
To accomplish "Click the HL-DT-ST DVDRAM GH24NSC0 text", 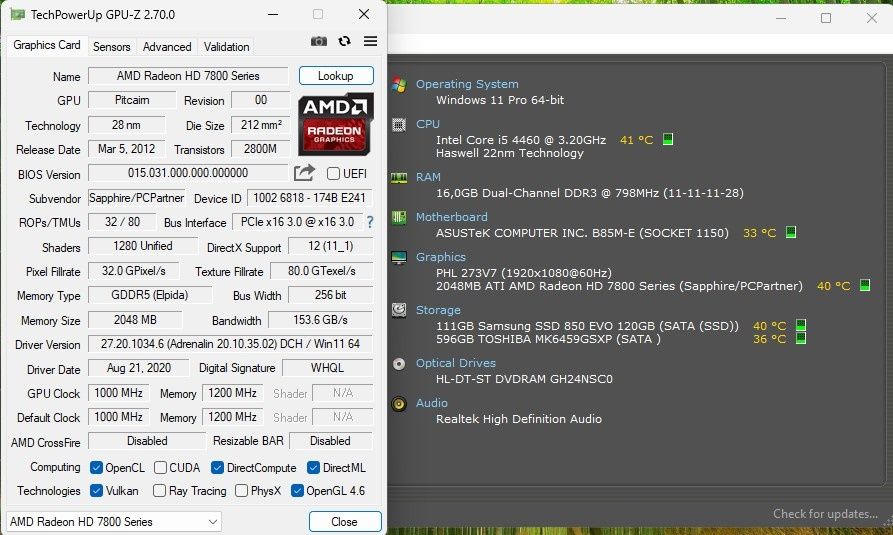I will coord(524,379).
